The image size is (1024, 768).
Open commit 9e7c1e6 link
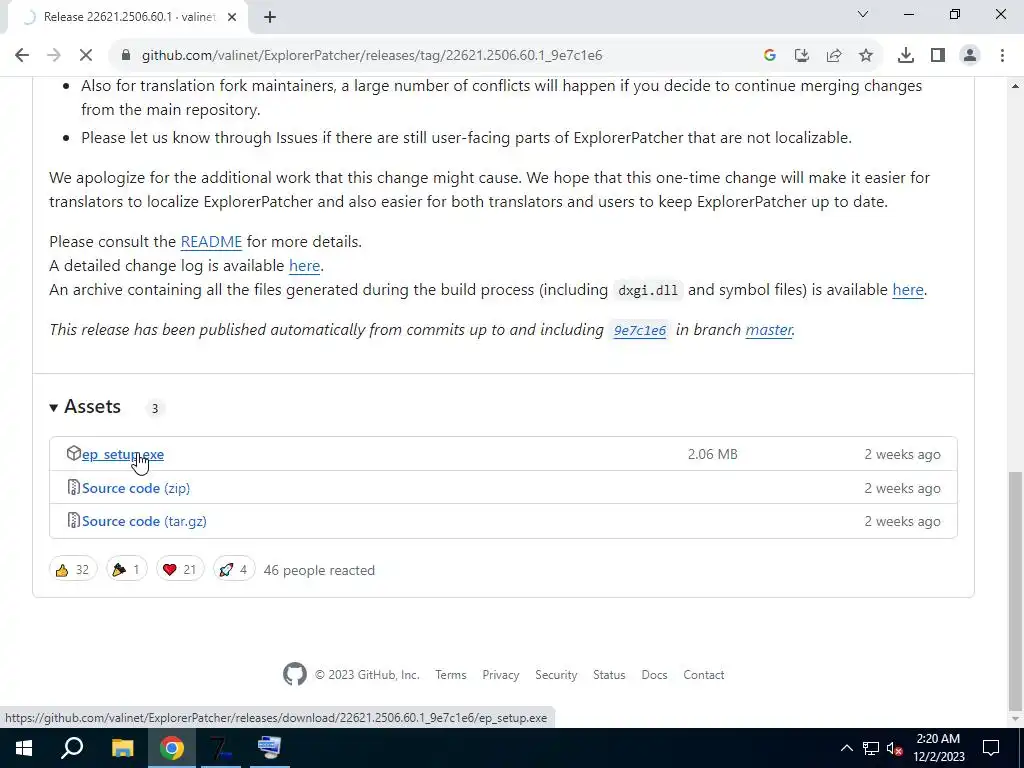coord(640,330)
